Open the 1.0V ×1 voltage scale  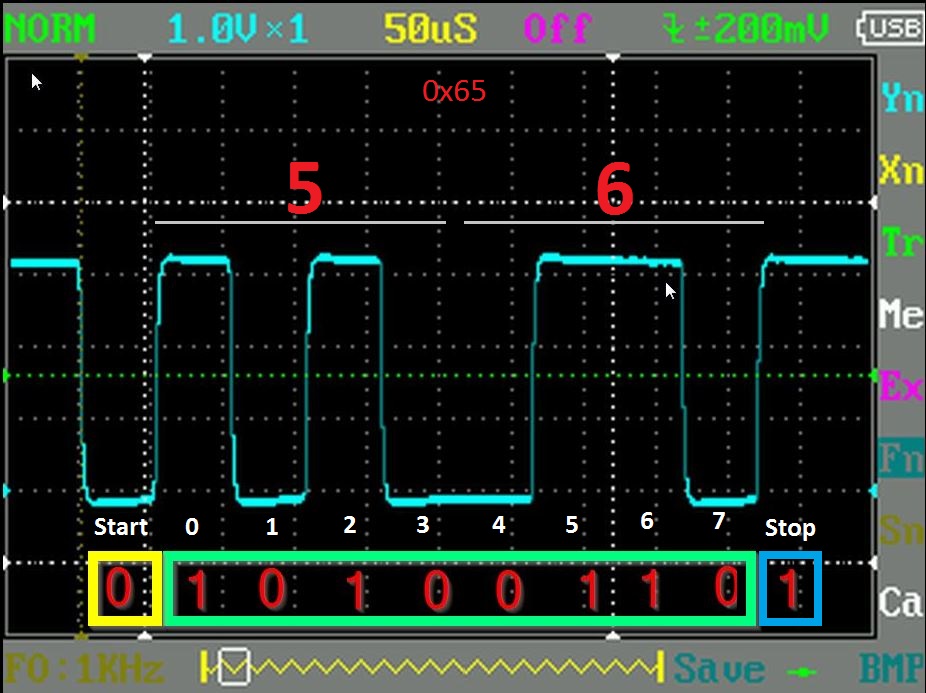coord(238,29)
